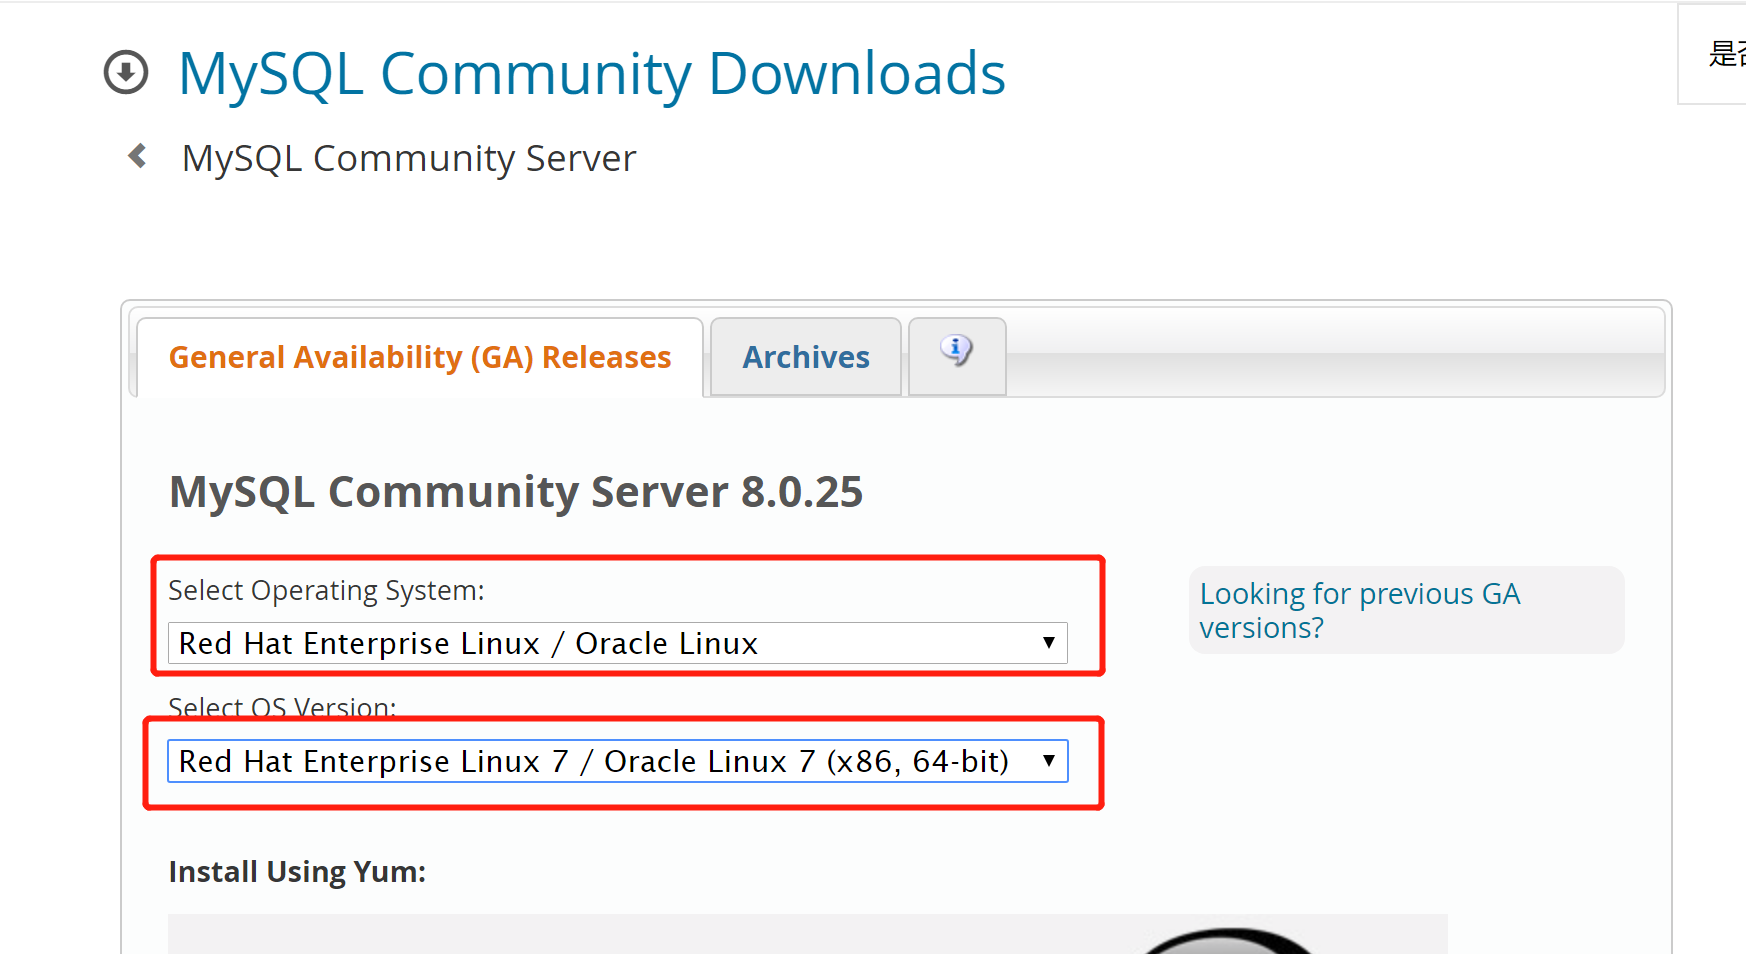
Task: Click the back chevron before MySQL Community Server
Action: (138, 156)
